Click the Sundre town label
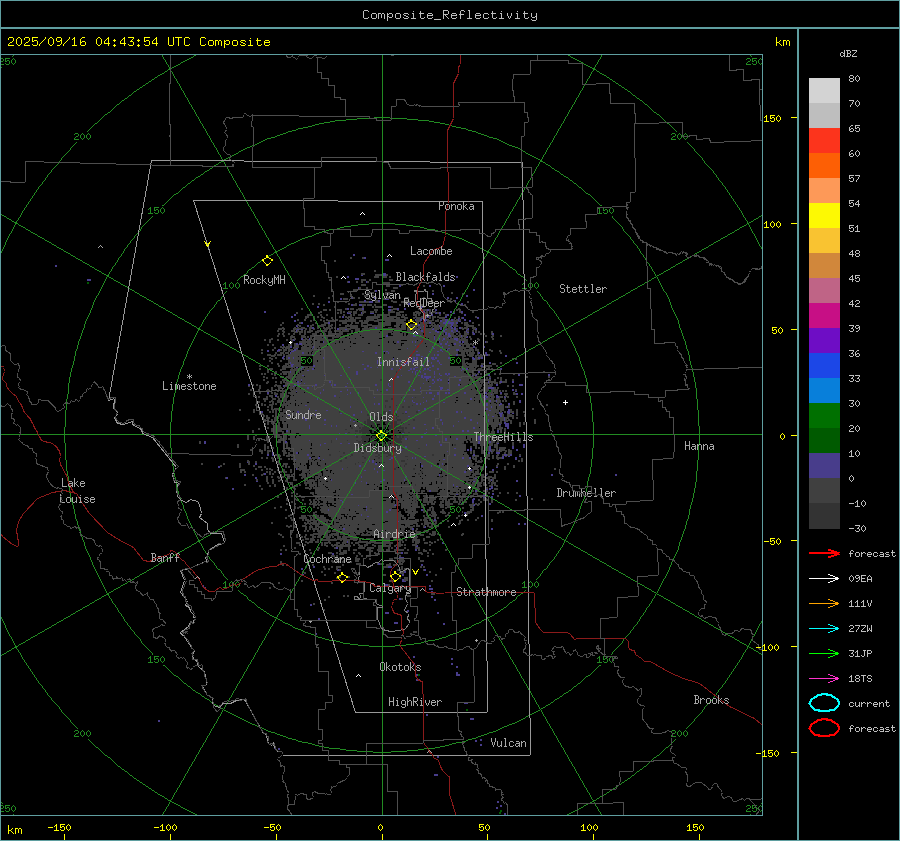Image resolution: width=900 pixels, height=841 pixels. [x=303, y=415]
